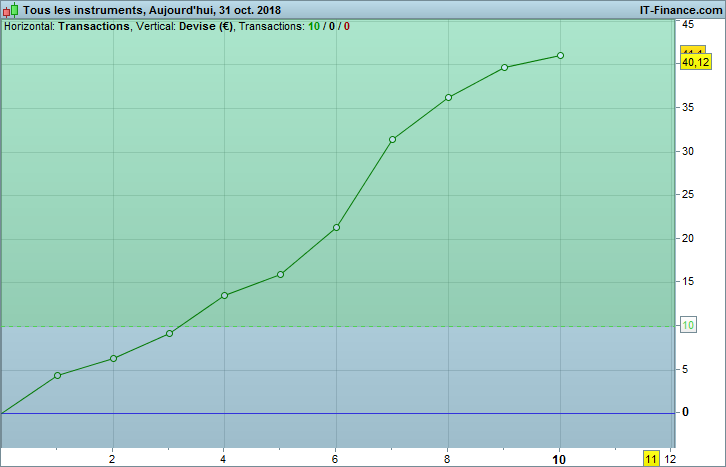The image size is (726, 467).
Task: Click the 12 label on the horizontal axis
Action: point(670,459)
